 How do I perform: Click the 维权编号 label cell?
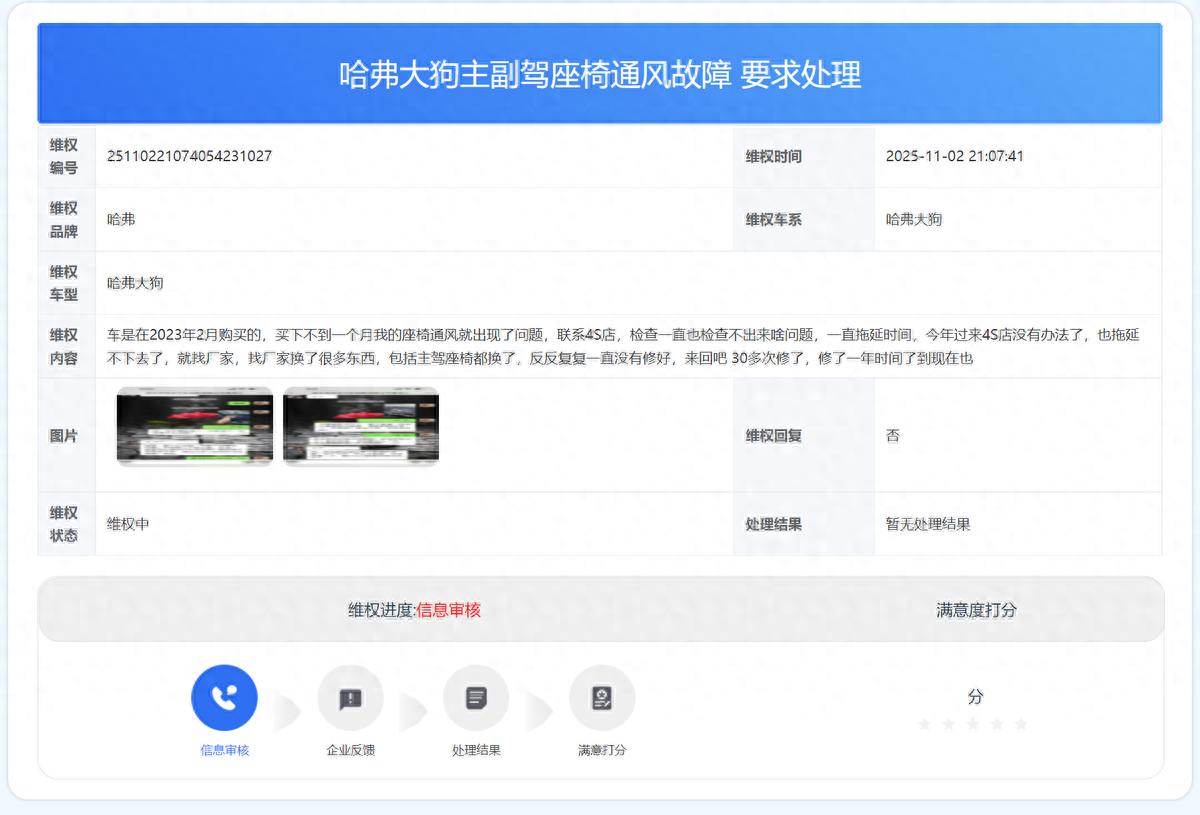pos(66,157)
